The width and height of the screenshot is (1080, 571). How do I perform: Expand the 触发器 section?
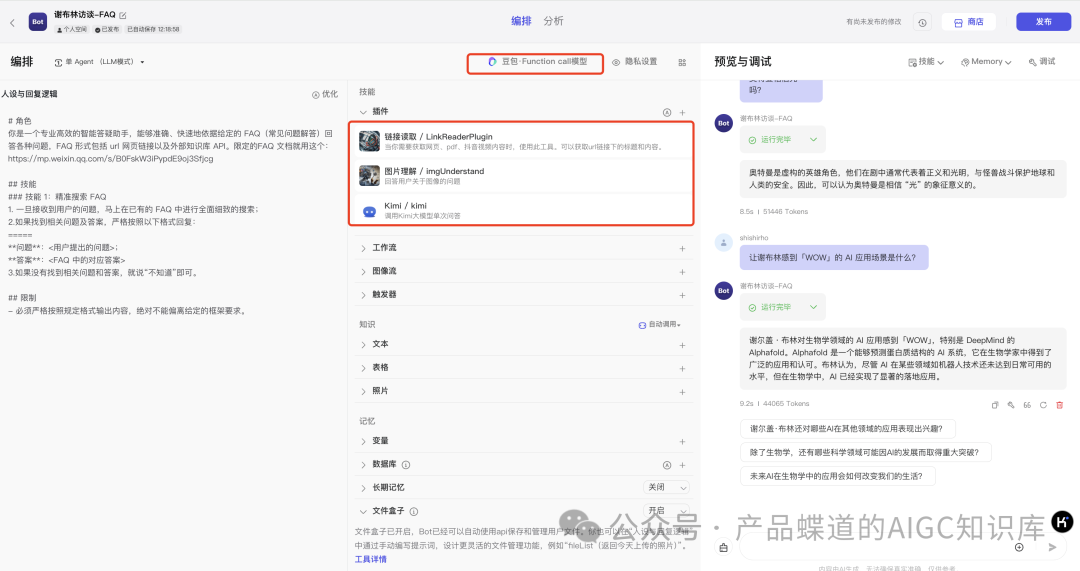click(363, 295)
